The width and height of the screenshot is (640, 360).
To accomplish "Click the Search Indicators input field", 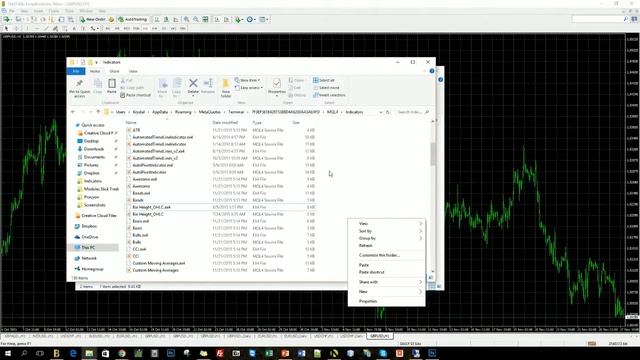I will [413, 112].
